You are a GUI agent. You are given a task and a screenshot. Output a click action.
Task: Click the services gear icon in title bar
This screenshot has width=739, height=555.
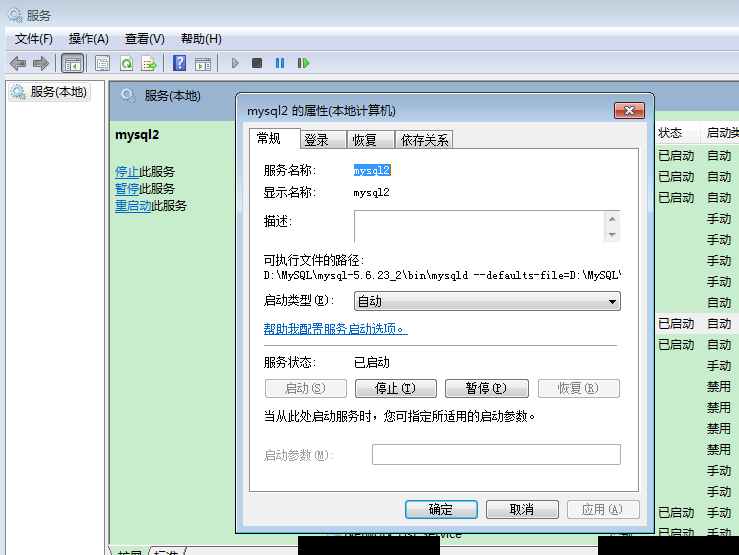(15, 15)
